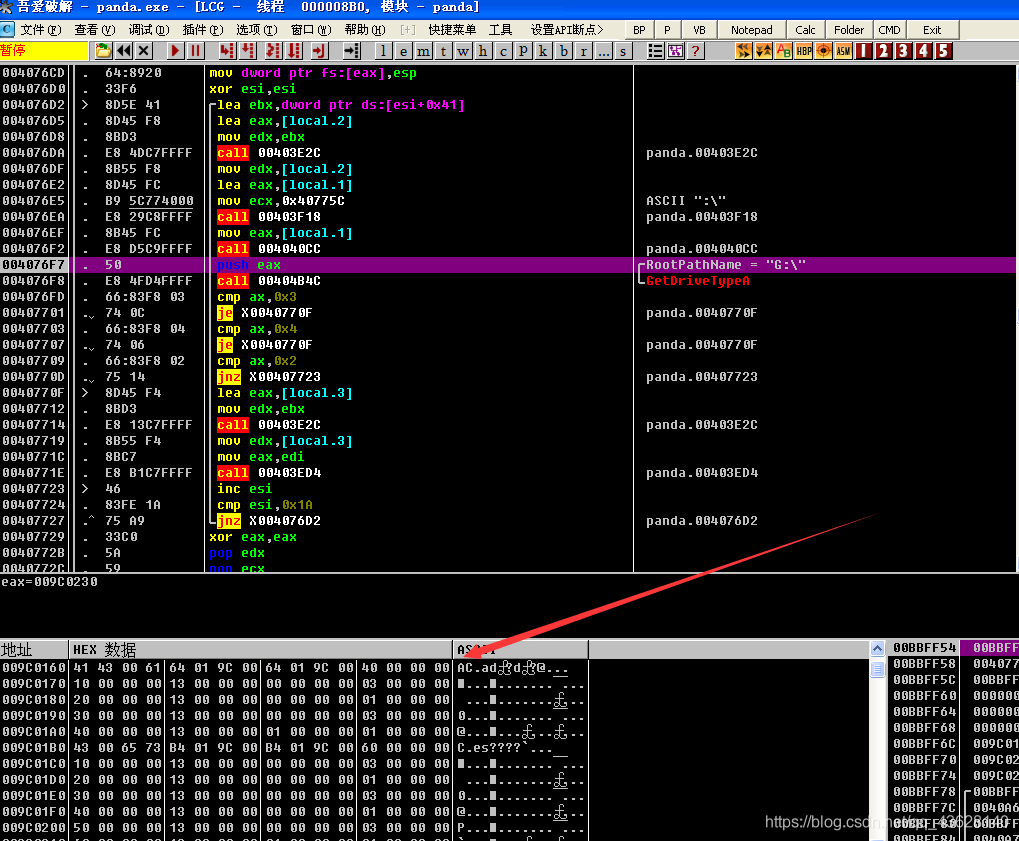Click the close X toolbar icon

tap(144, 51)
